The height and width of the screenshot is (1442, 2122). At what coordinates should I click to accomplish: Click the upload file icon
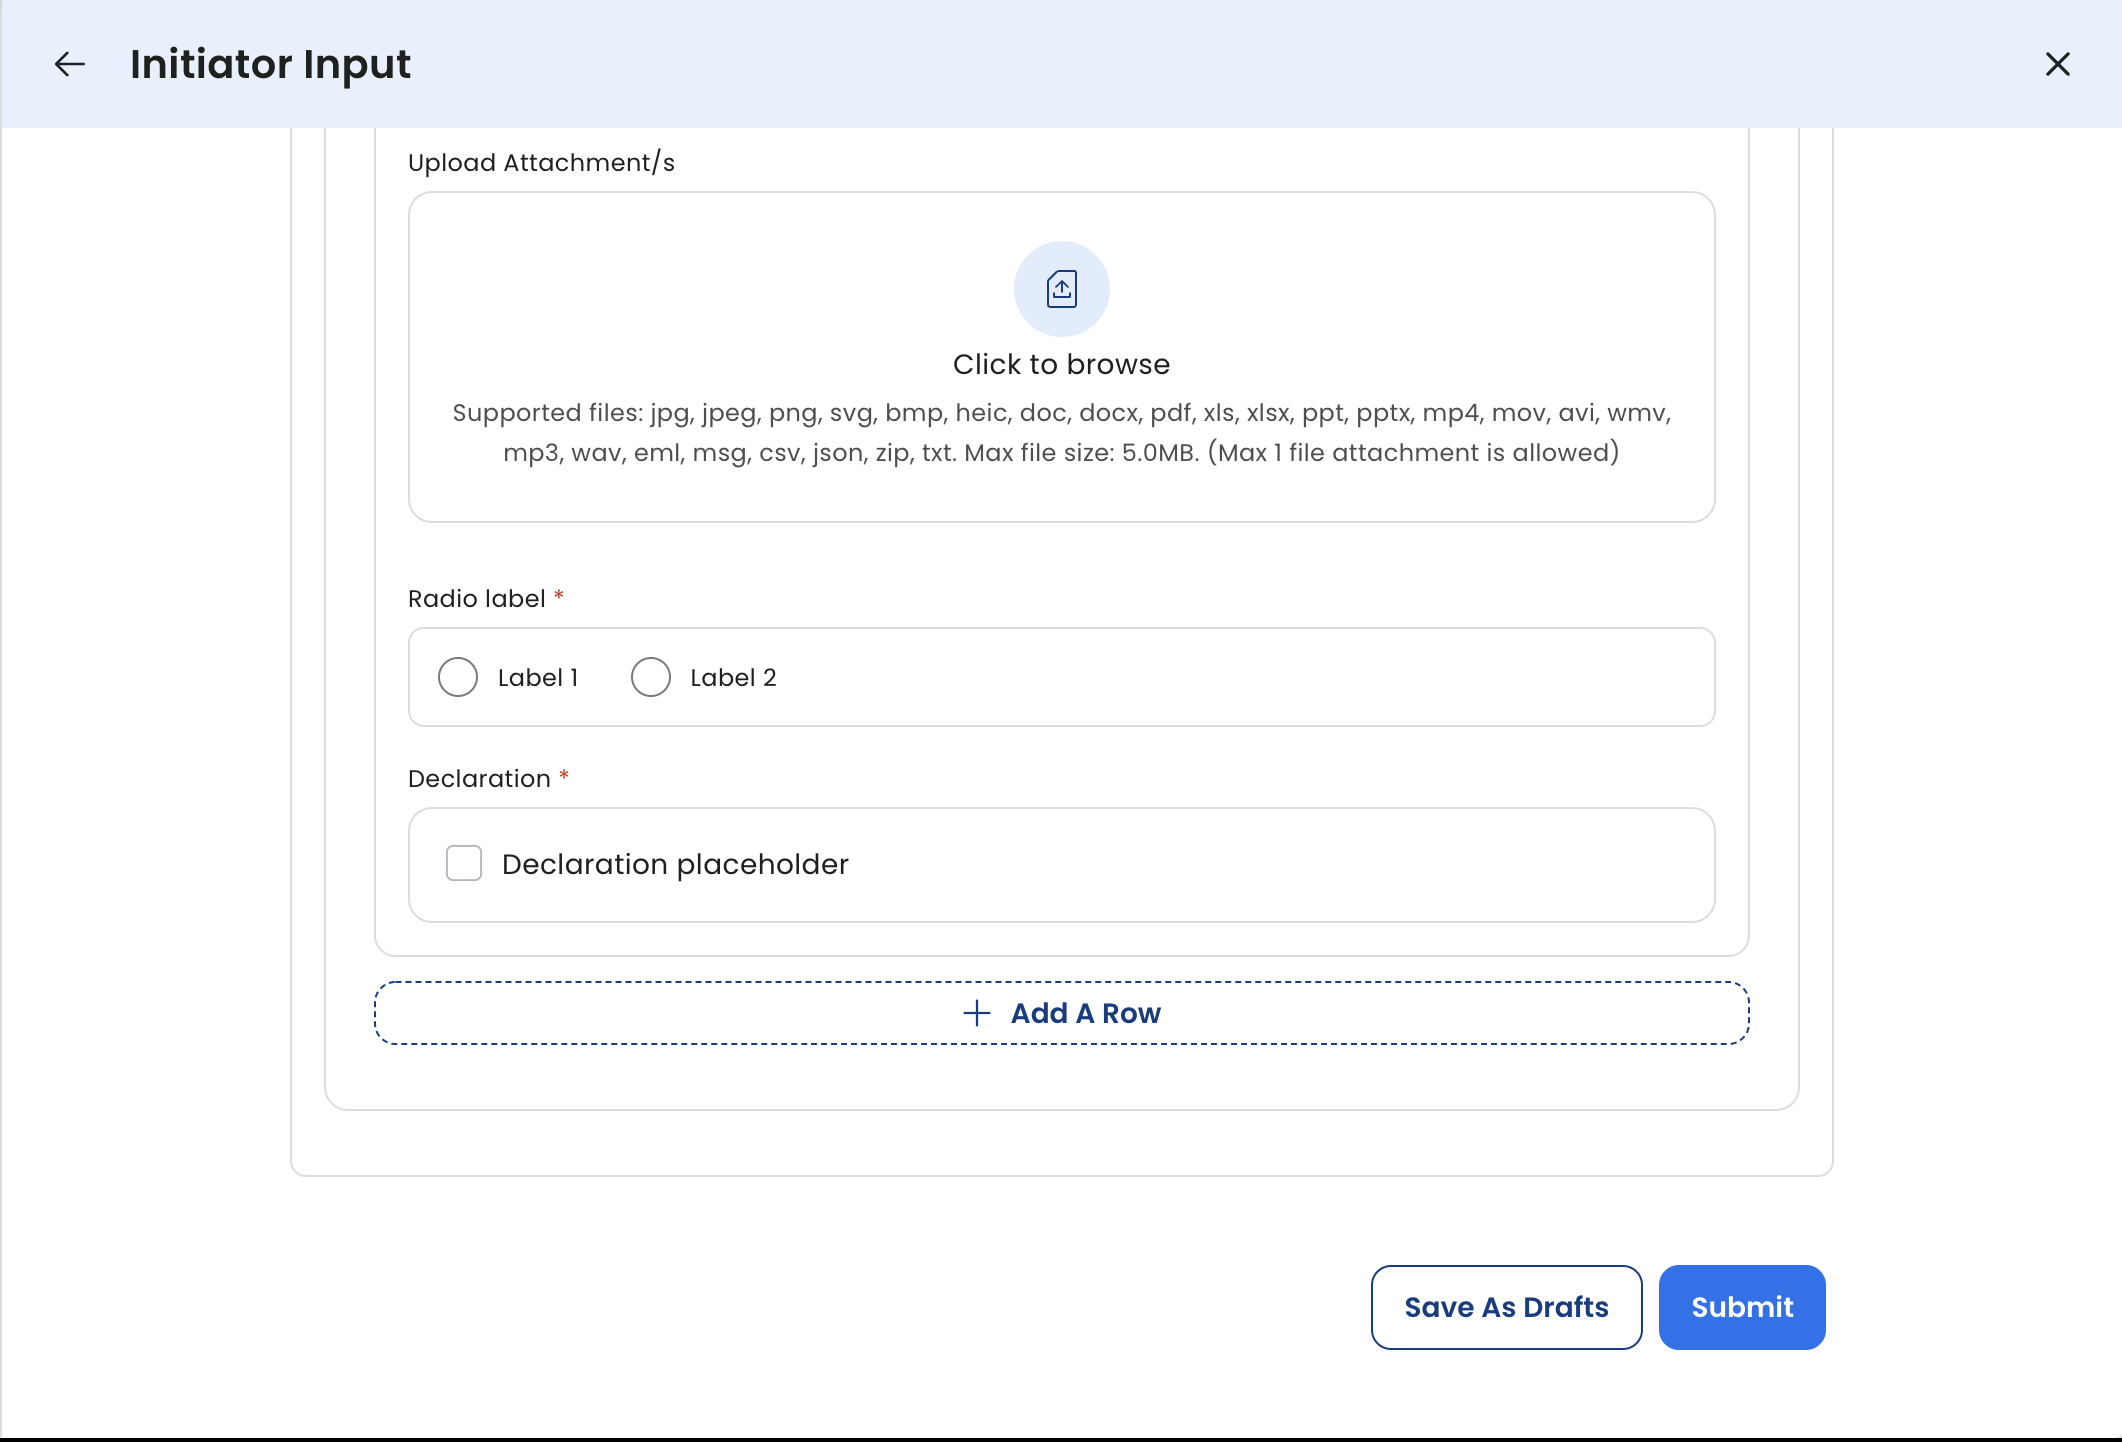[1061, 289]
